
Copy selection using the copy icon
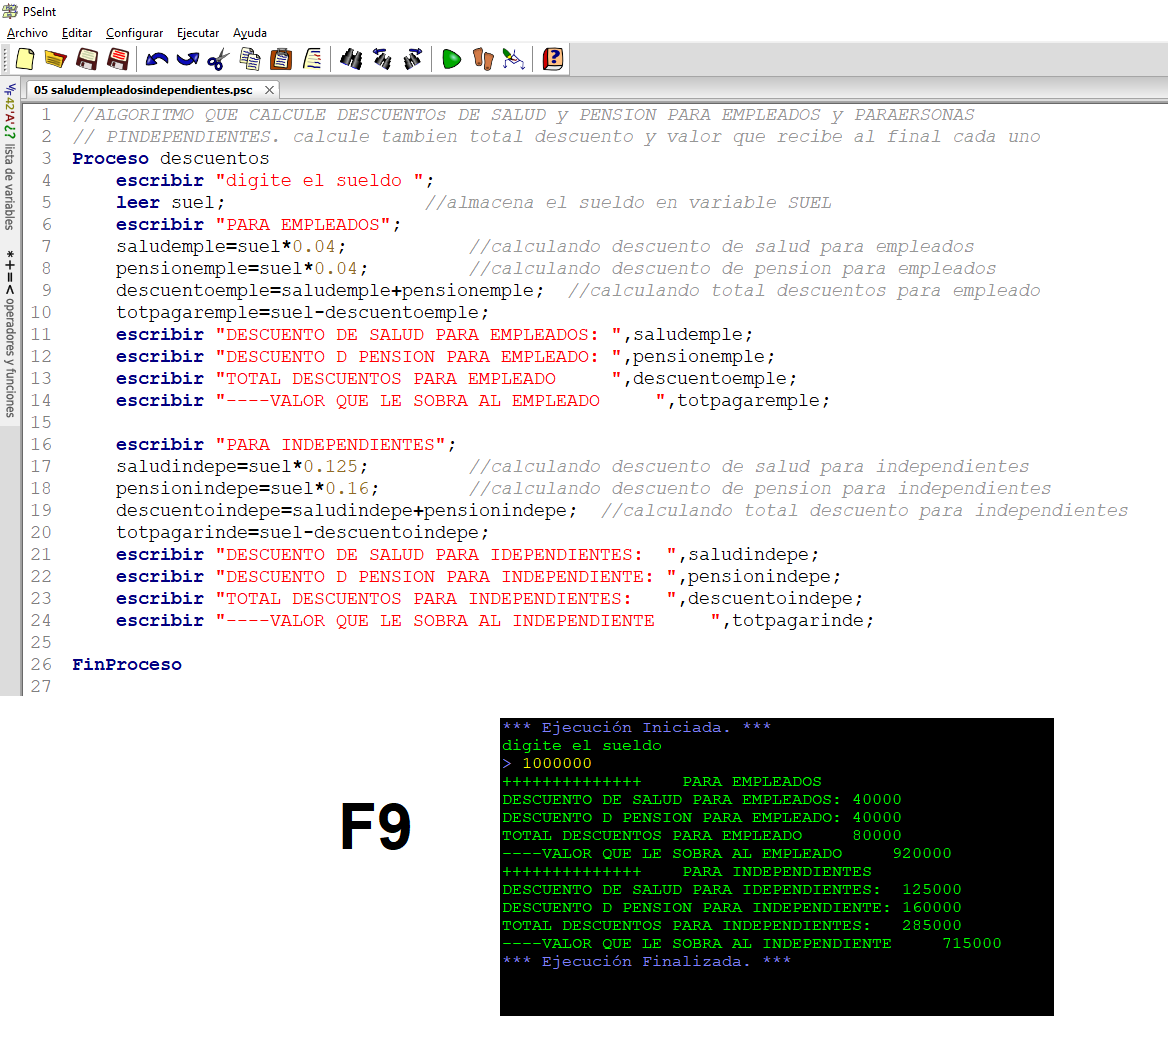click(x=250, y=59)
